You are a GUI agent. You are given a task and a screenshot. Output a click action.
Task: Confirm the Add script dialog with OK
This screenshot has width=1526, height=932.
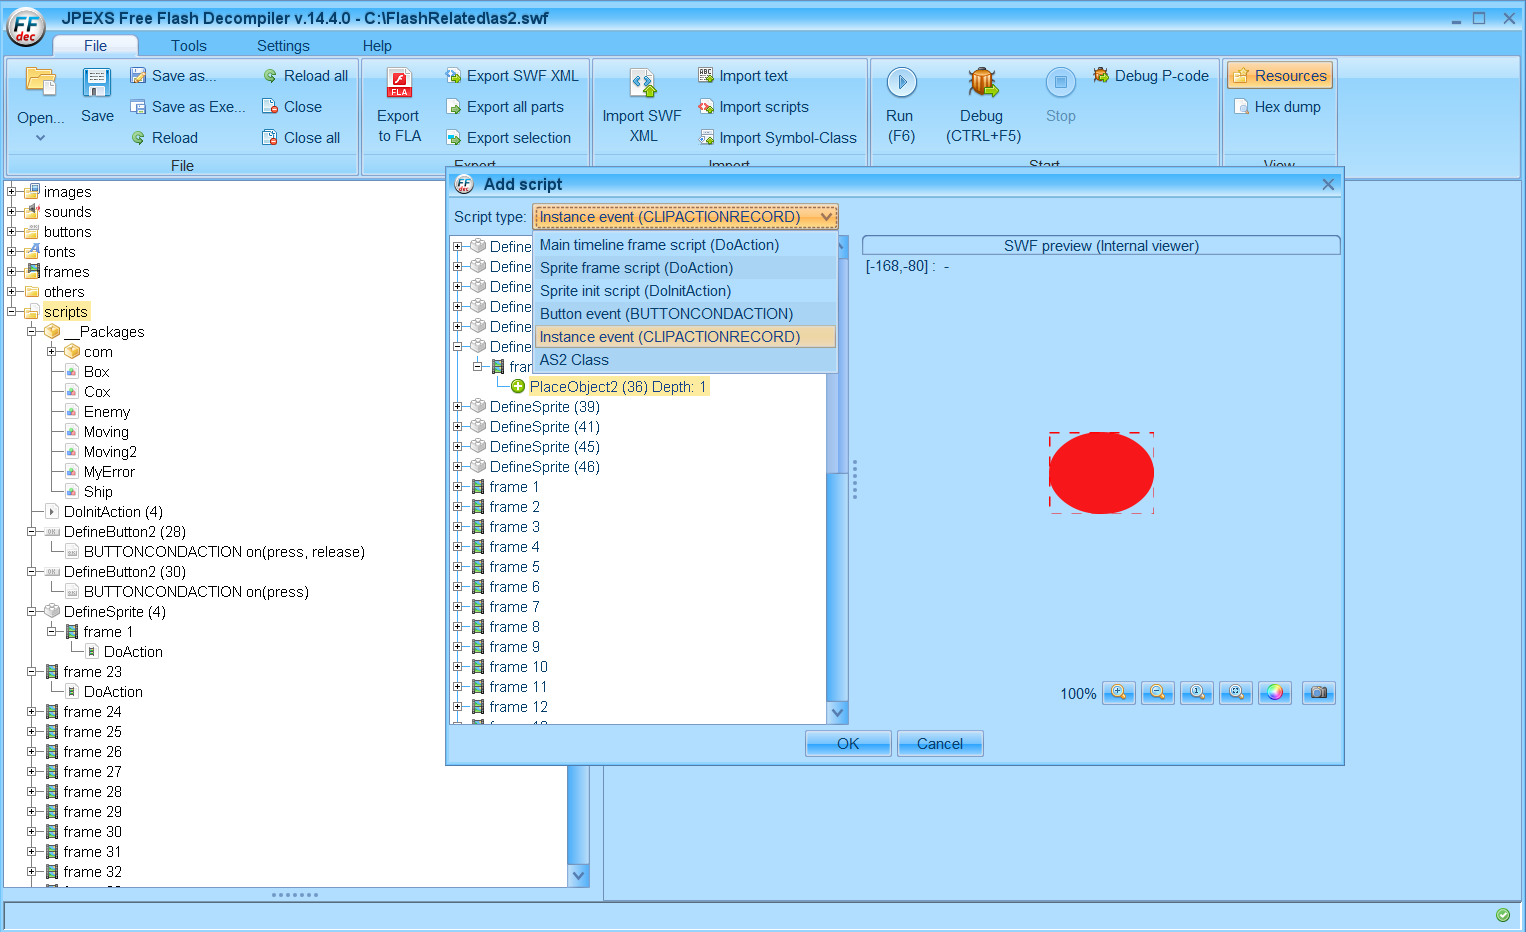point(848,744)
